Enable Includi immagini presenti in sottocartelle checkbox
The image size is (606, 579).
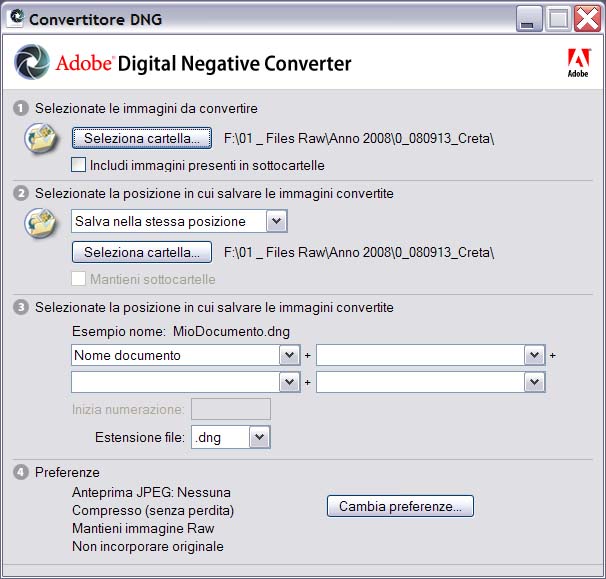[78, 165]
